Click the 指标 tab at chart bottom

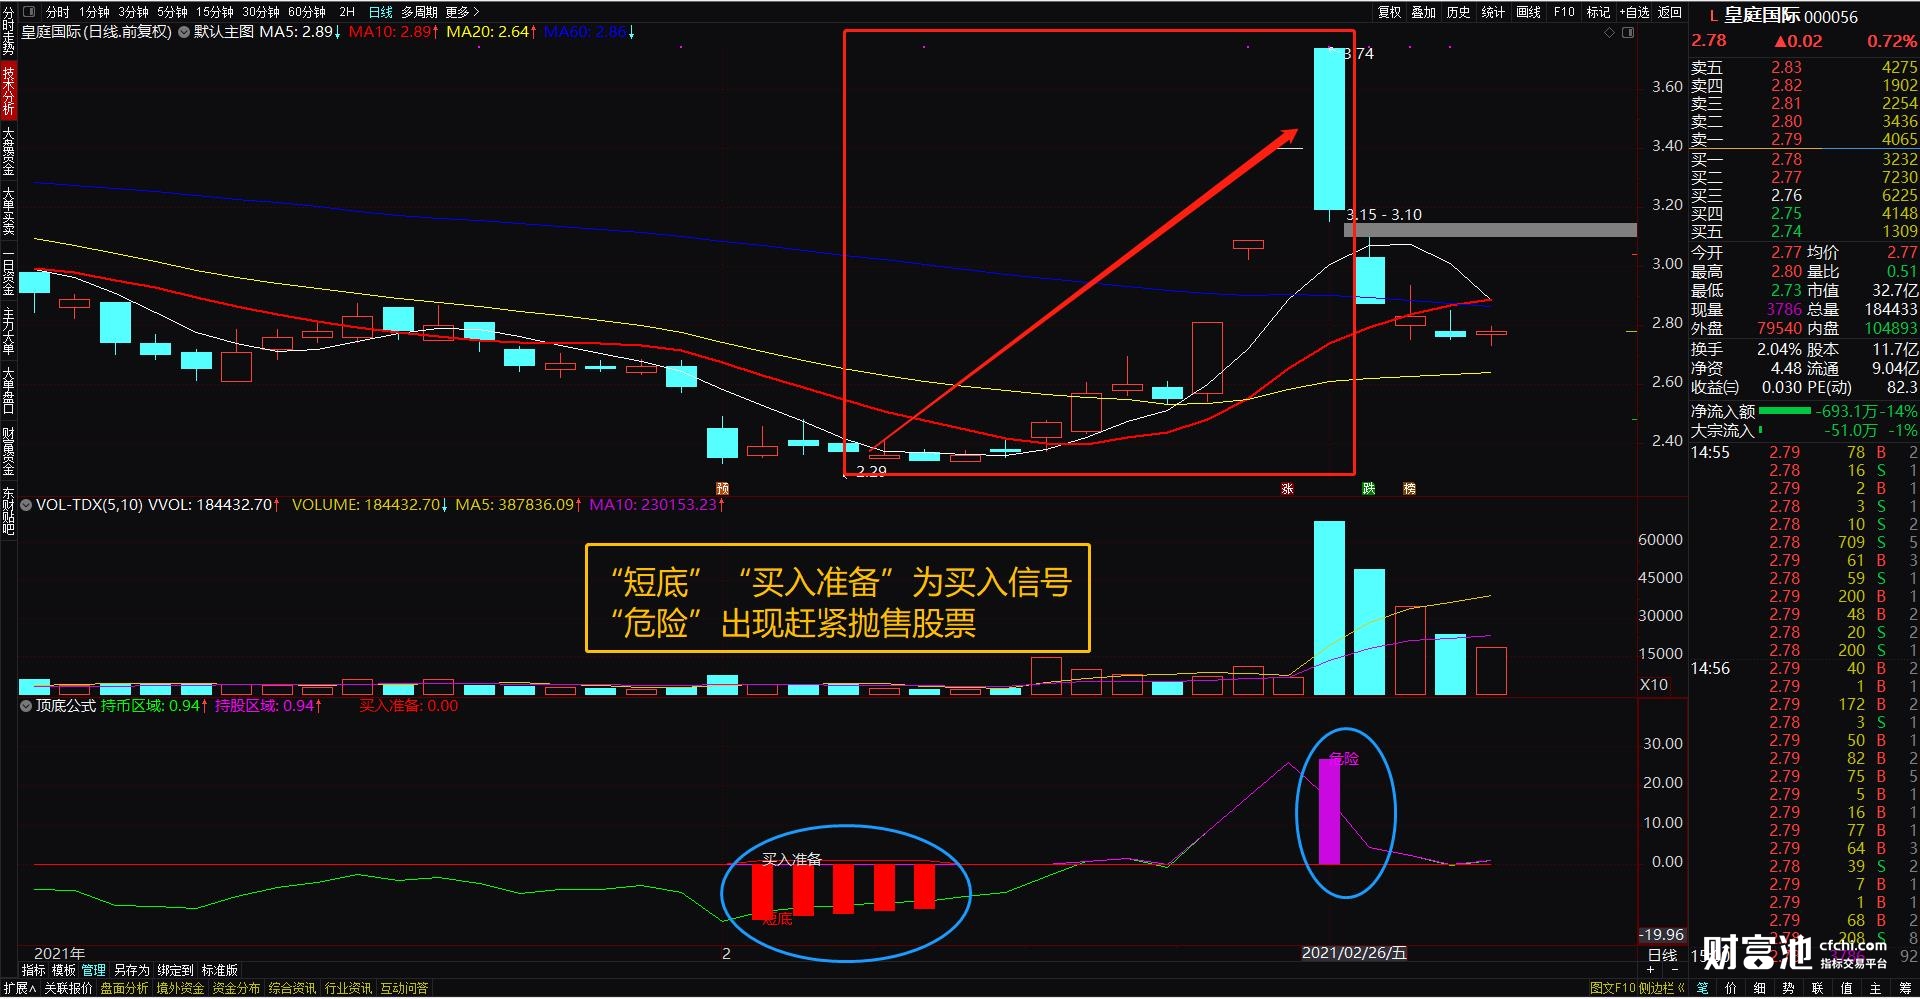pos(33,971)
